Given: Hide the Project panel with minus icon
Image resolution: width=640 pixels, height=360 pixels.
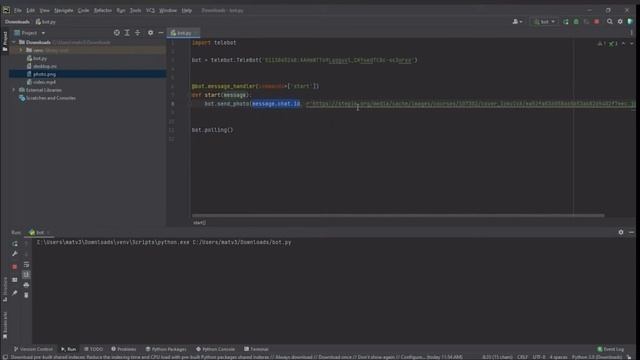Looking at the screenshot, I should pyautogui.click(x=161, y=33).
